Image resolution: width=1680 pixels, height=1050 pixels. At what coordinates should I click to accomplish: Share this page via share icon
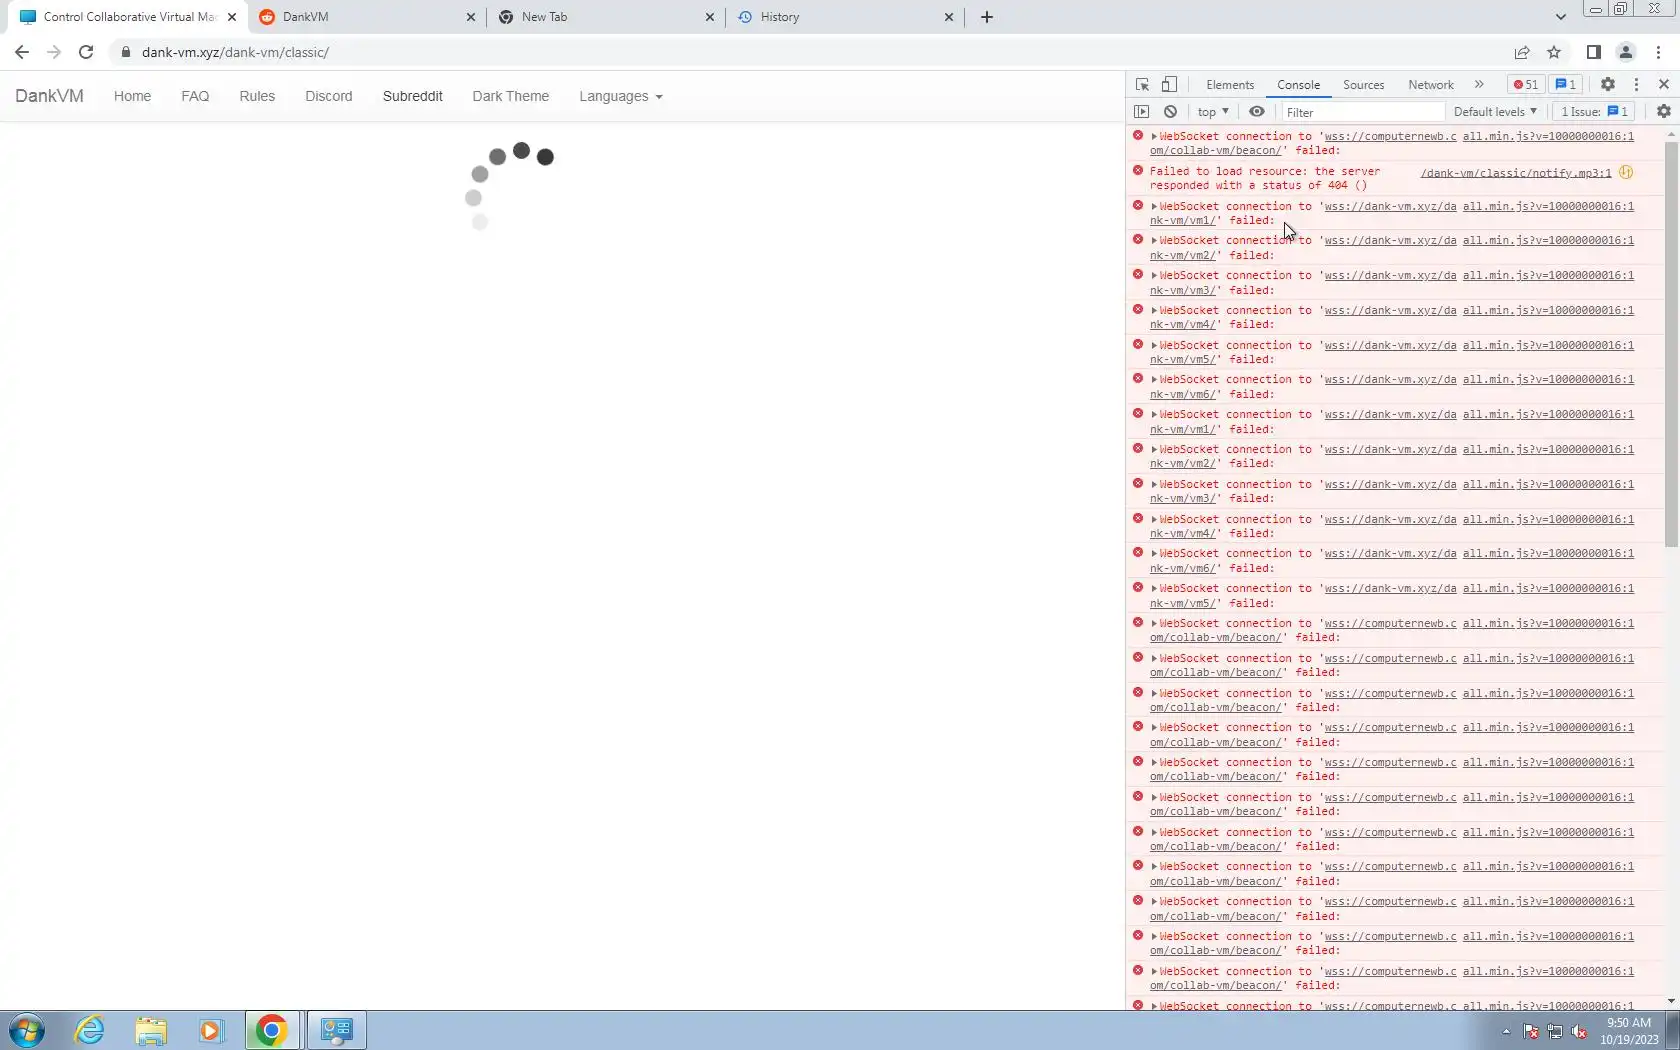point(1522,52)
